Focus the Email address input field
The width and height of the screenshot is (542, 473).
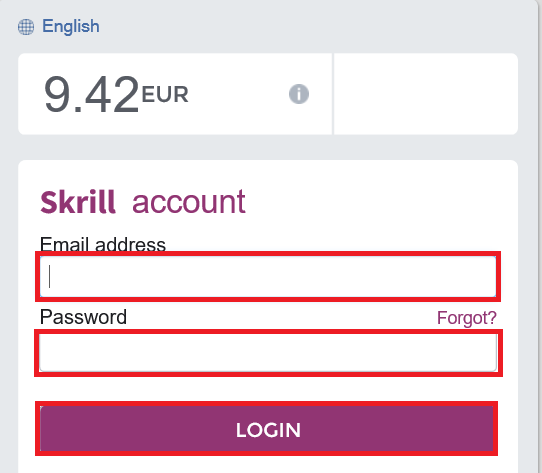click(x=268, y=277)
